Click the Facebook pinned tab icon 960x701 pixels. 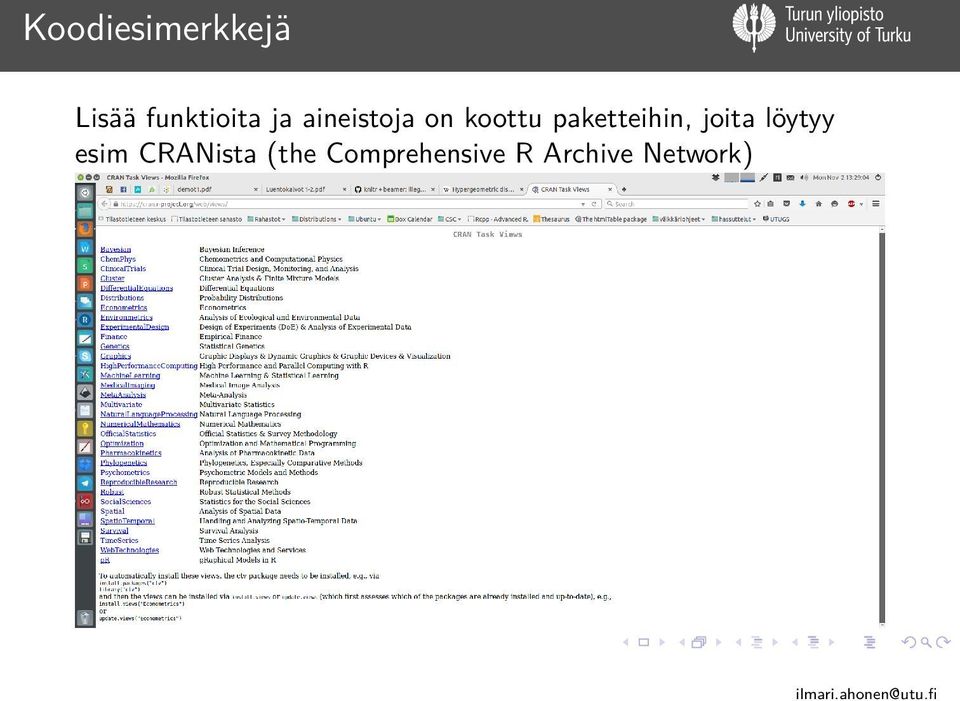pos(123,190)
